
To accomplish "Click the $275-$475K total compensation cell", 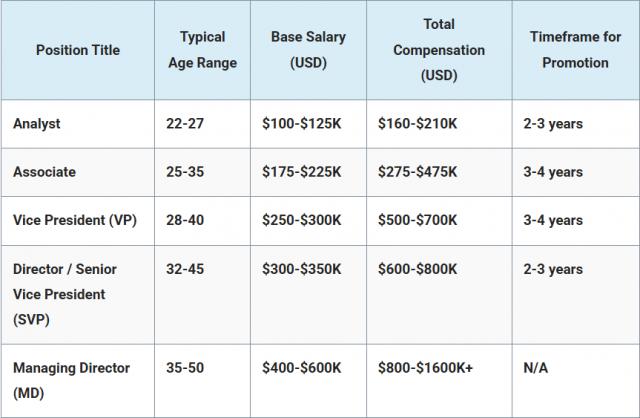I will [418, 172].
